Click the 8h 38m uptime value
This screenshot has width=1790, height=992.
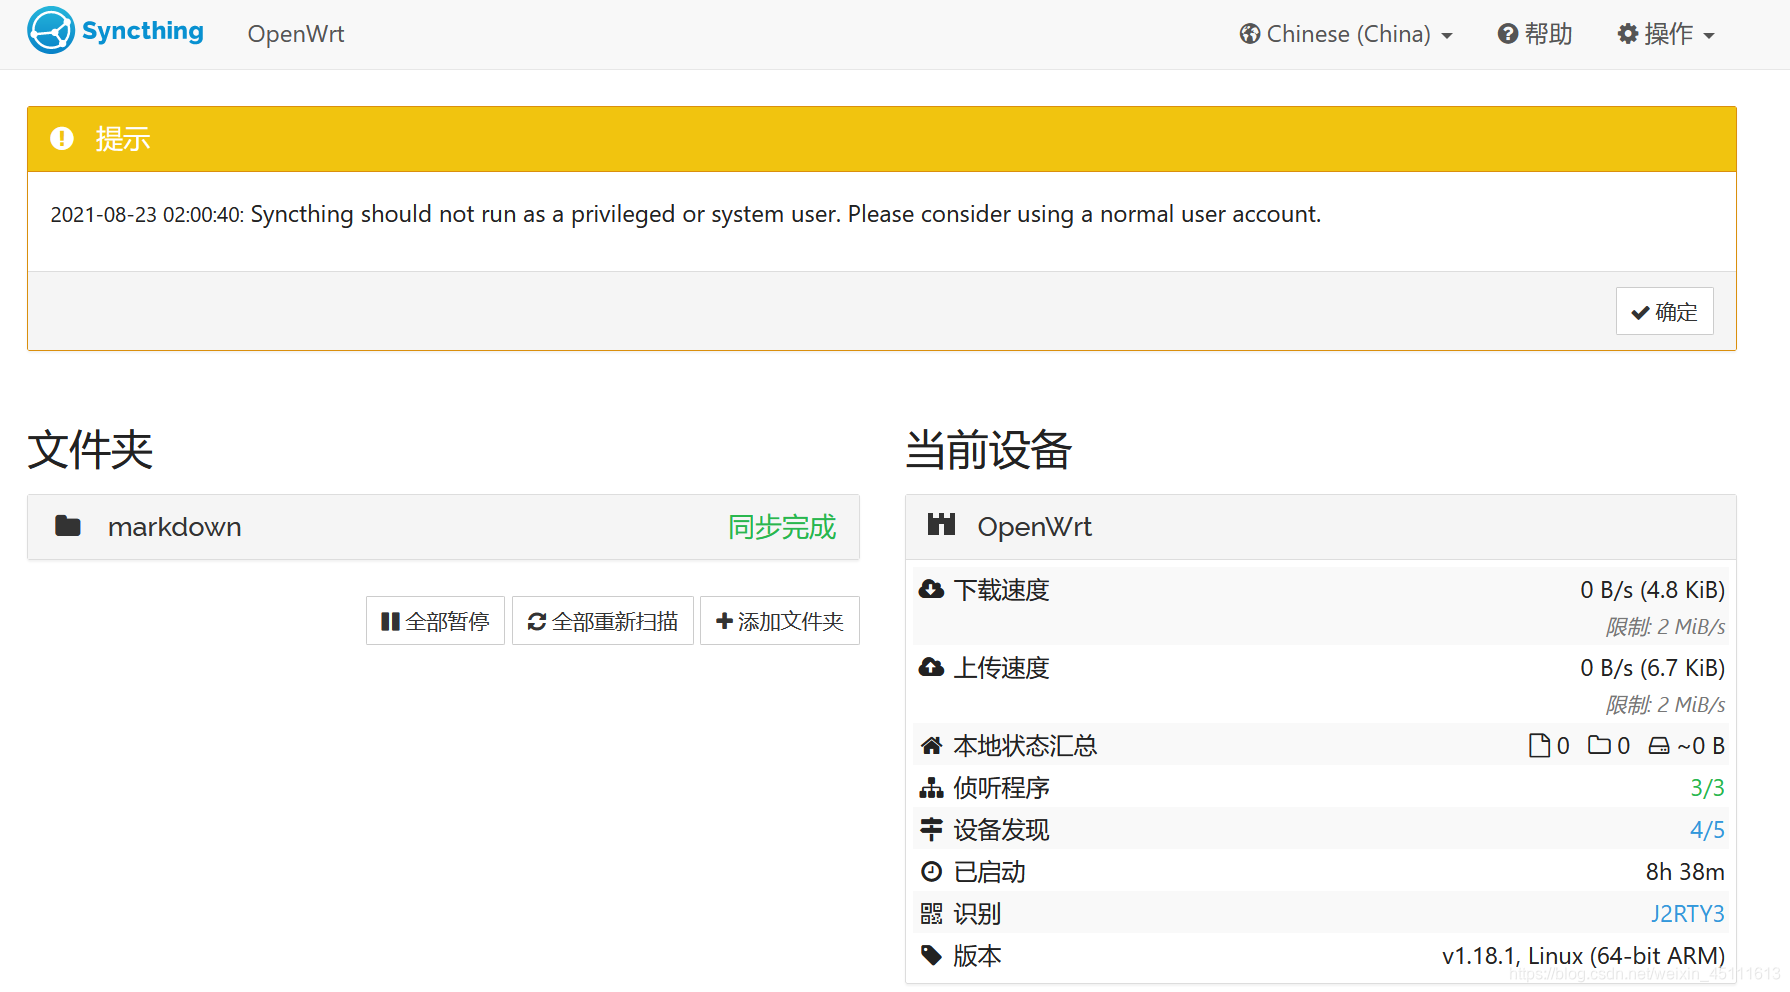point(1685,871)
